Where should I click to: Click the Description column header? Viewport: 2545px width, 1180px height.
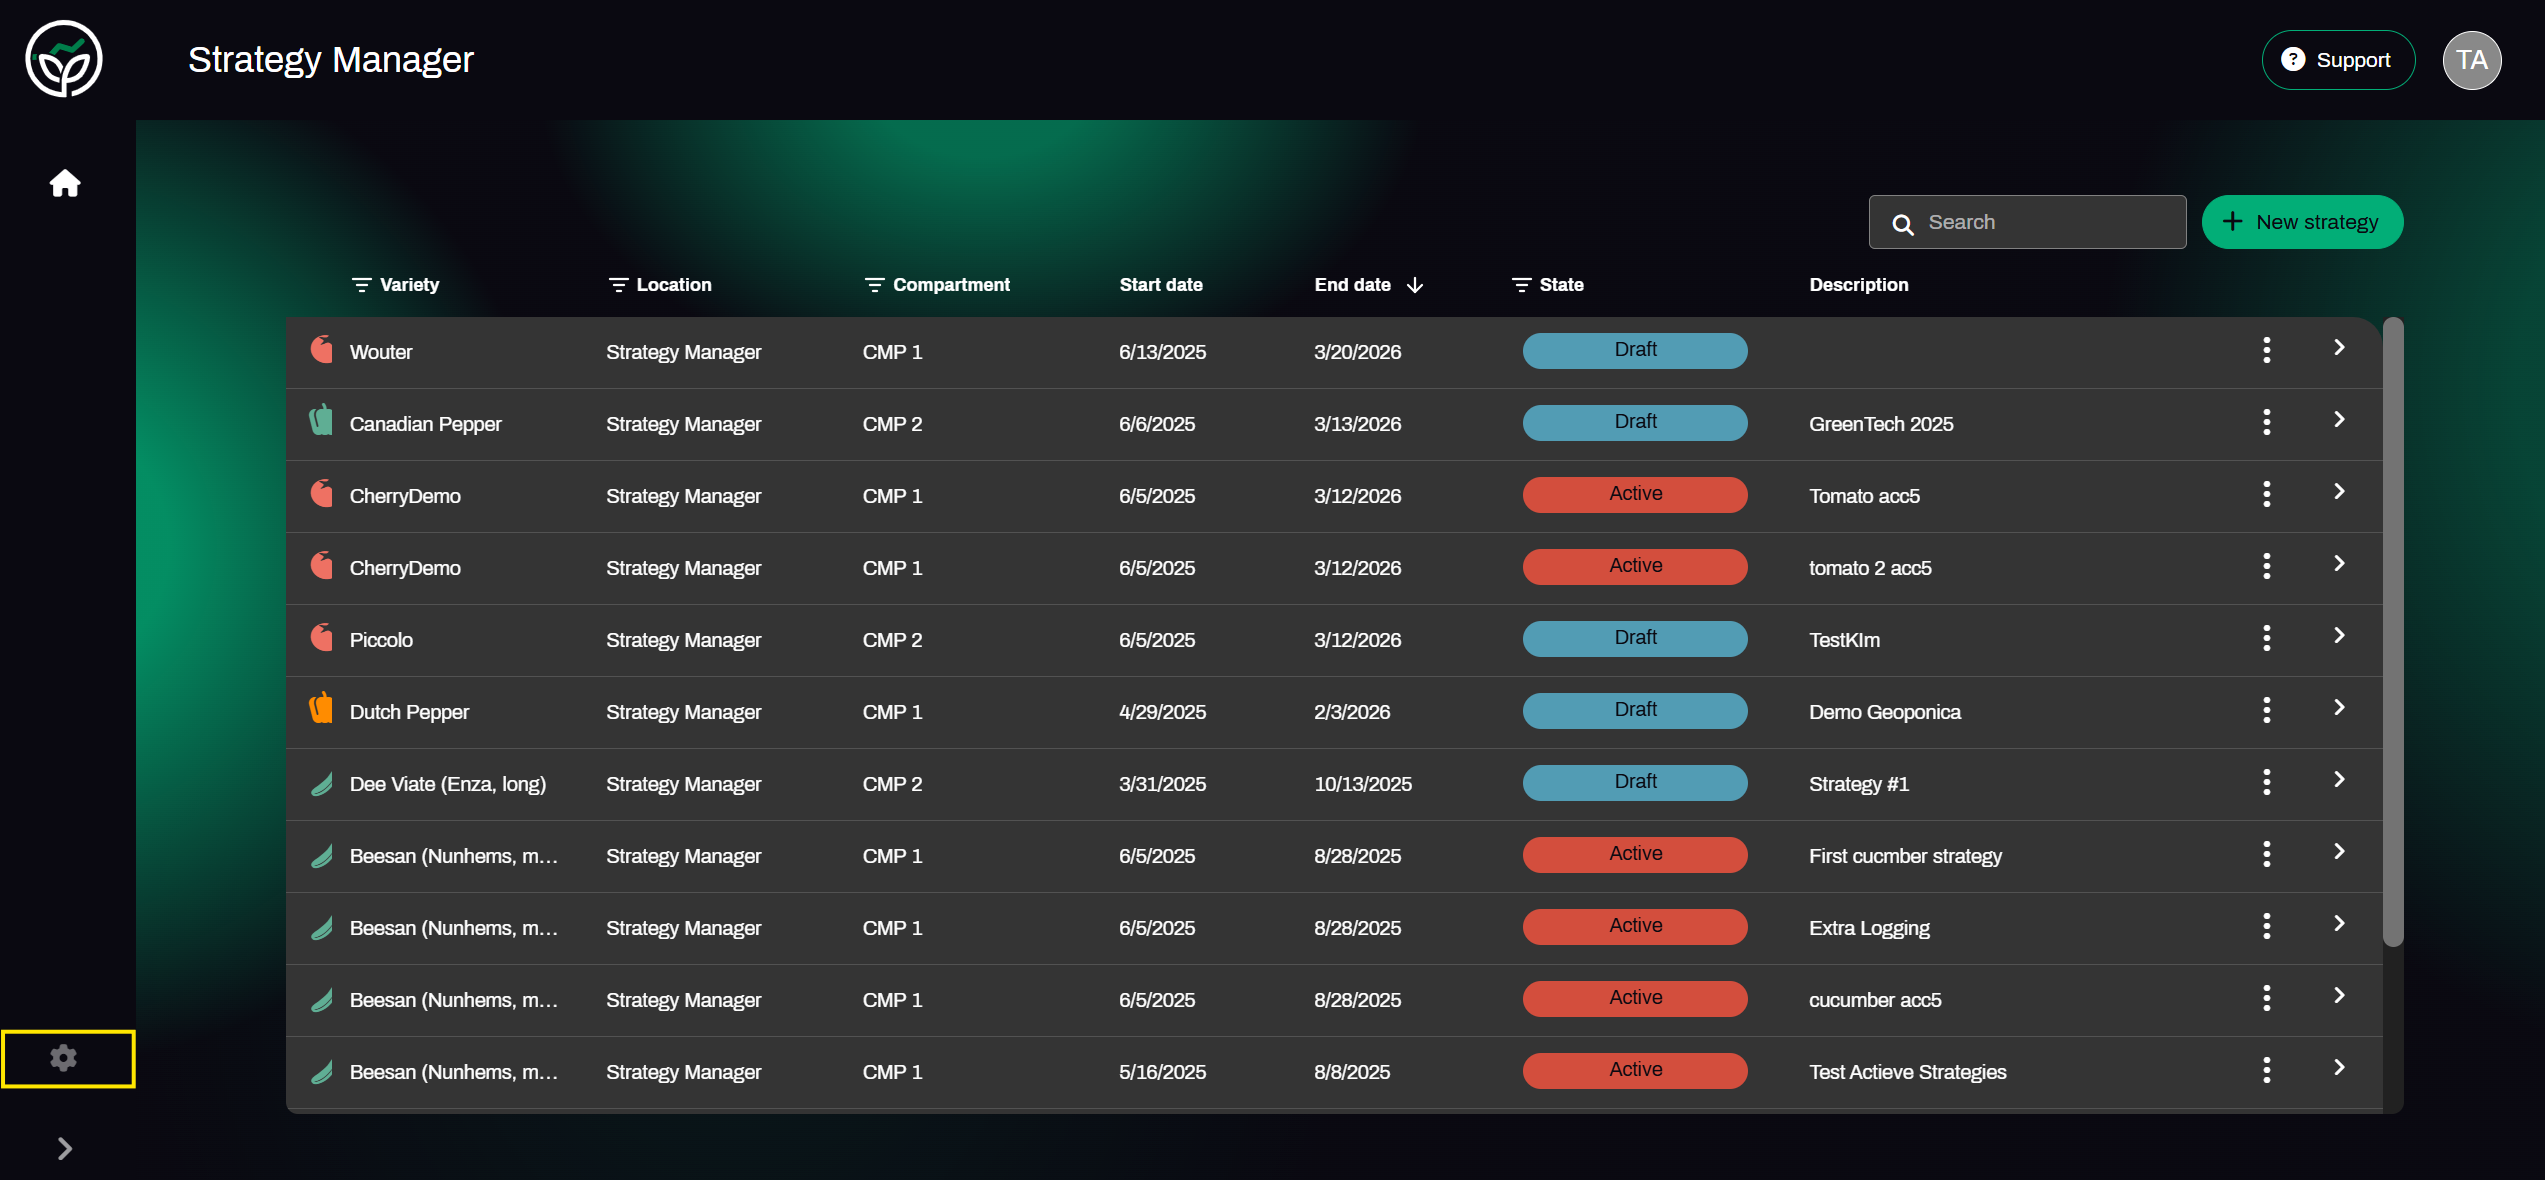1858,285
